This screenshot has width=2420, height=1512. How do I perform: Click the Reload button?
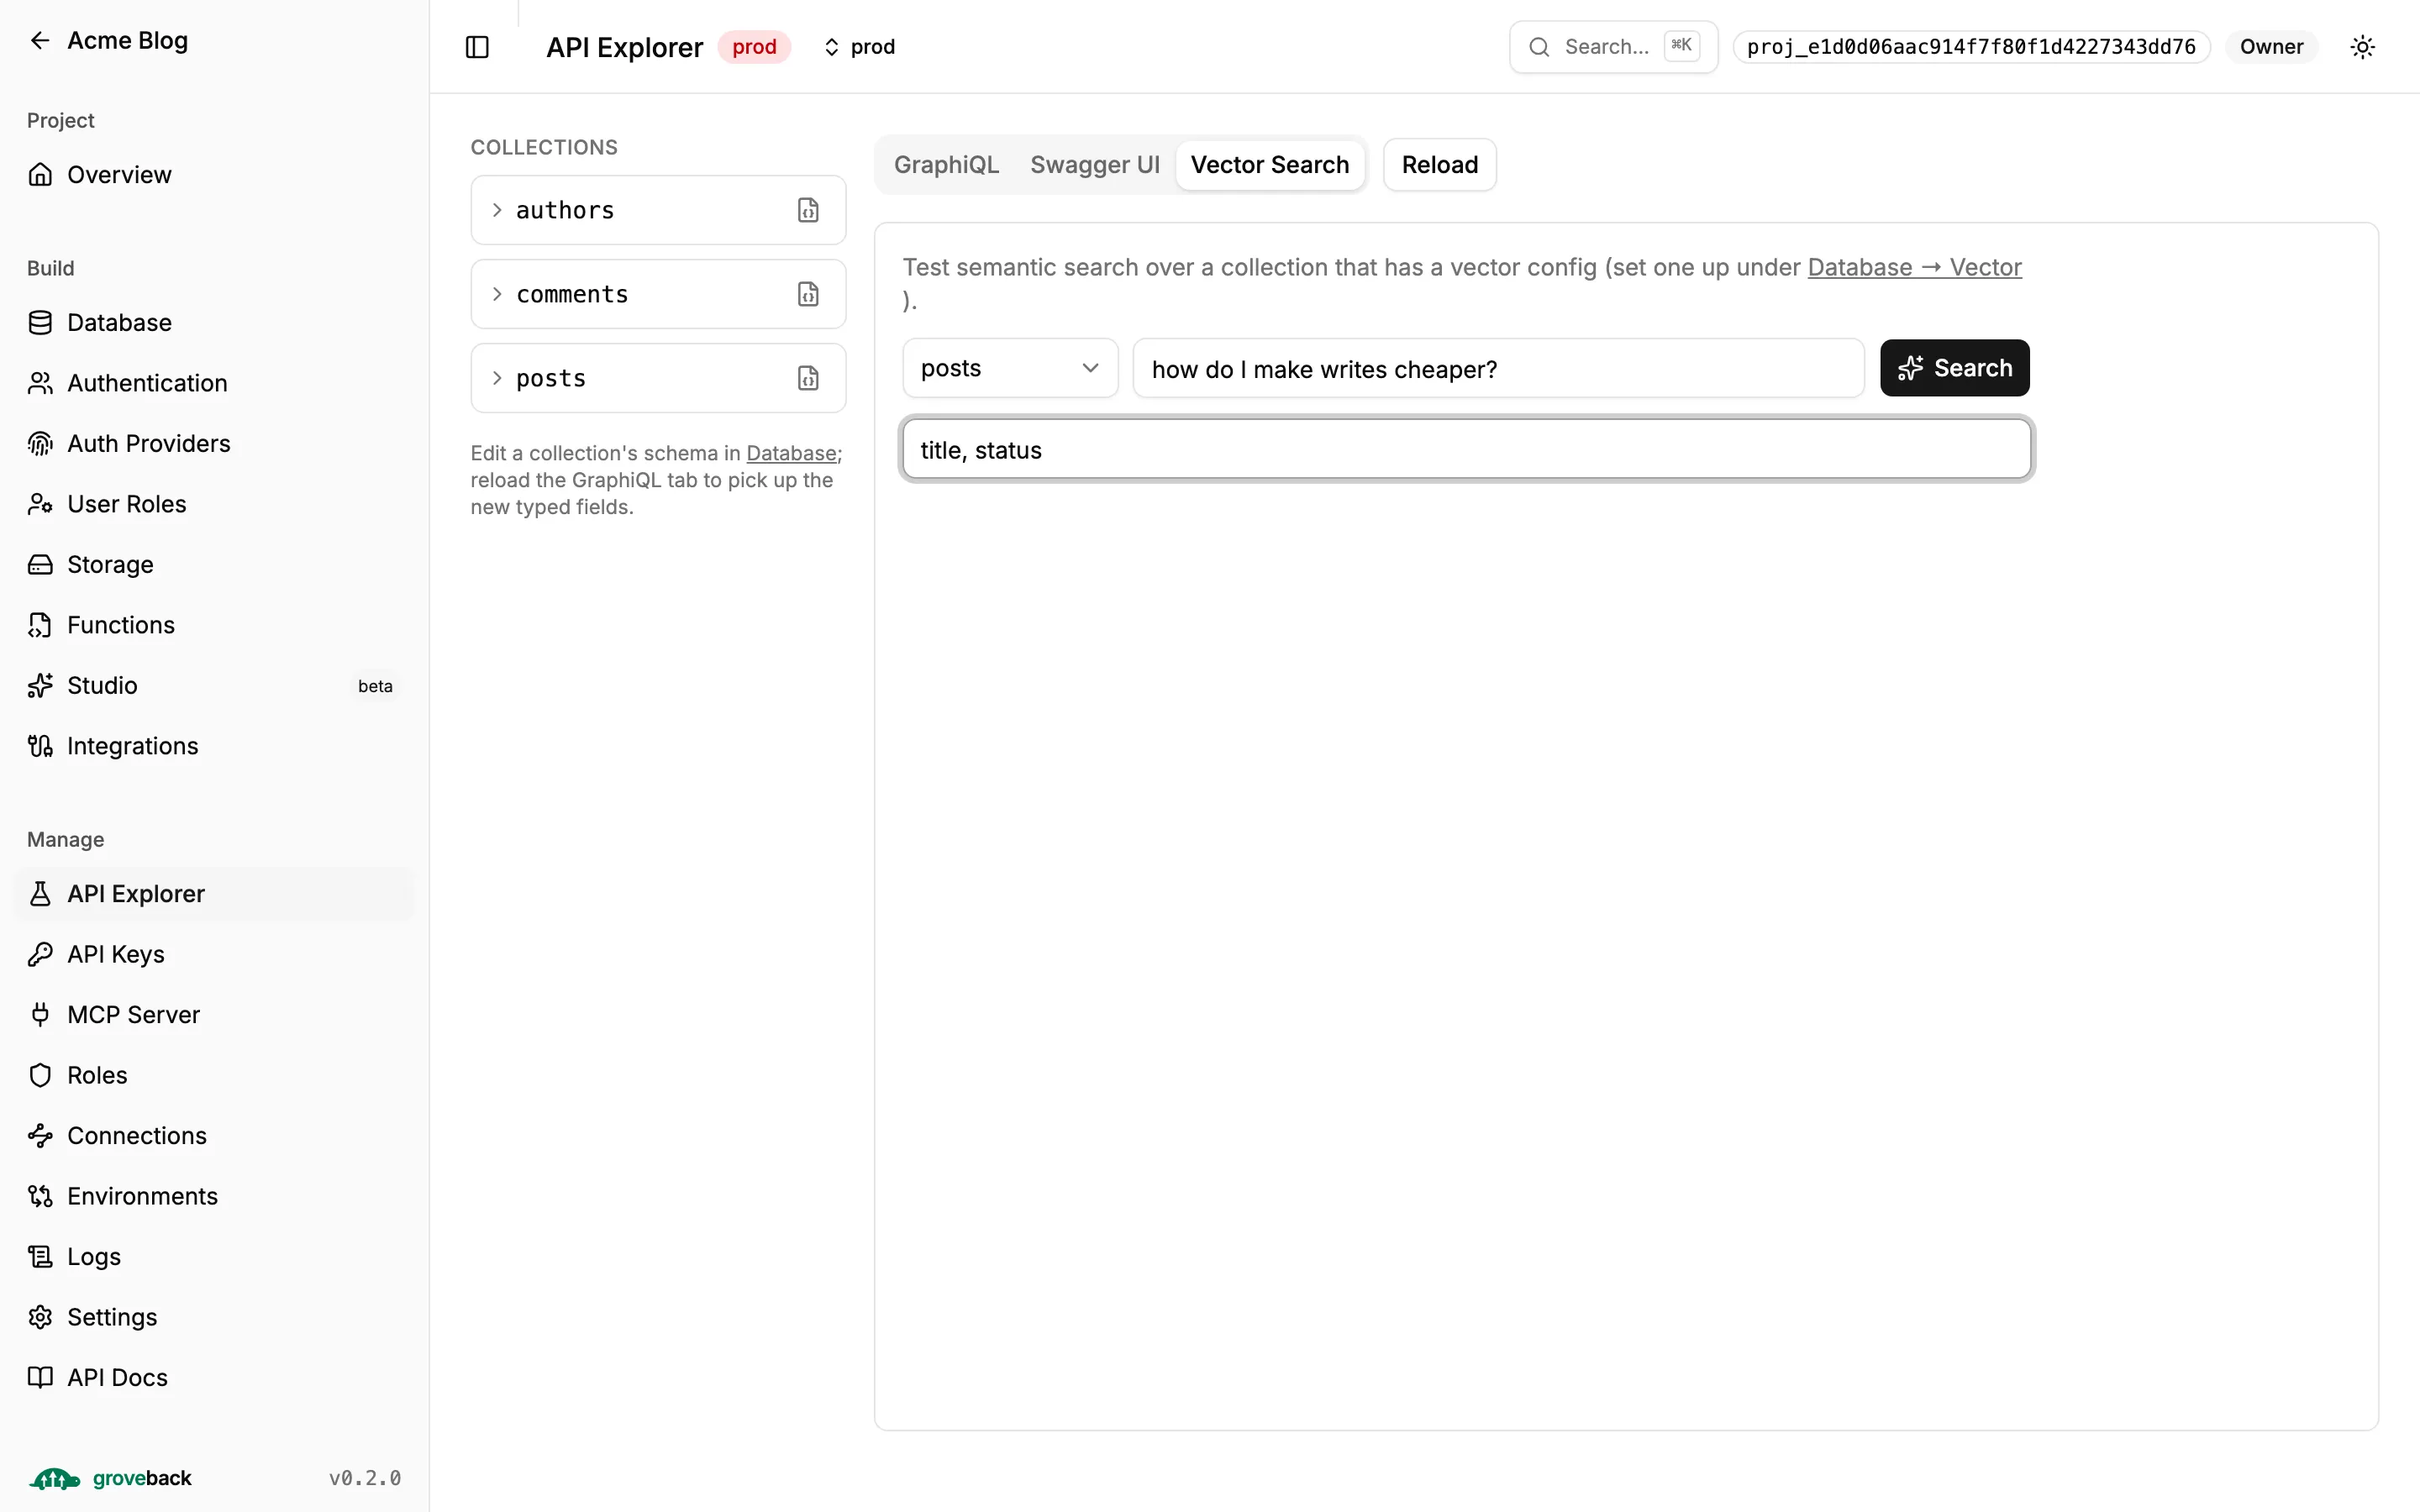tap(1439, 165)
